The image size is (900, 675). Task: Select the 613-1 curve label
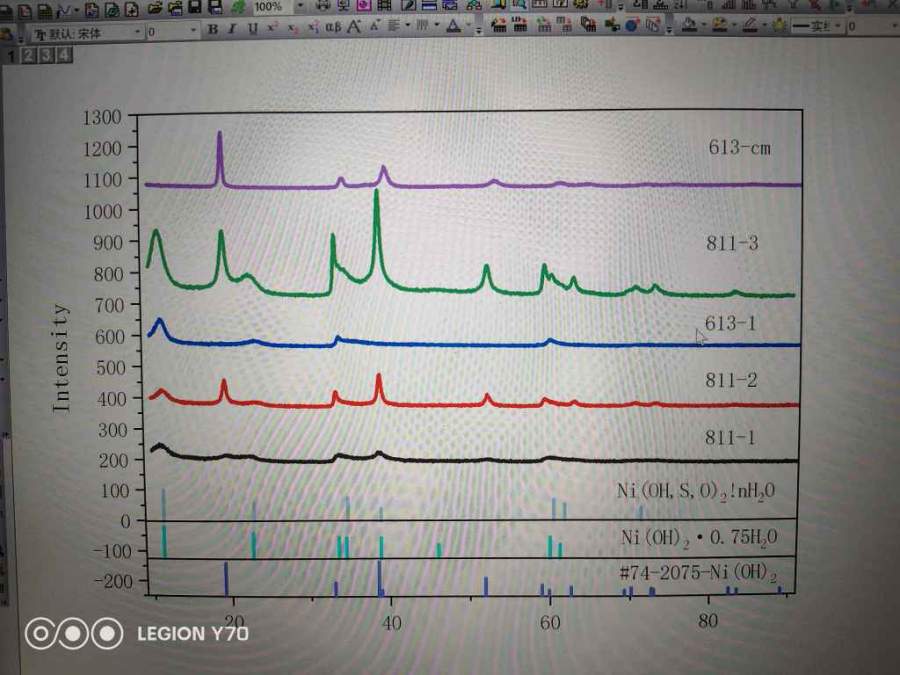coord(731,323)
